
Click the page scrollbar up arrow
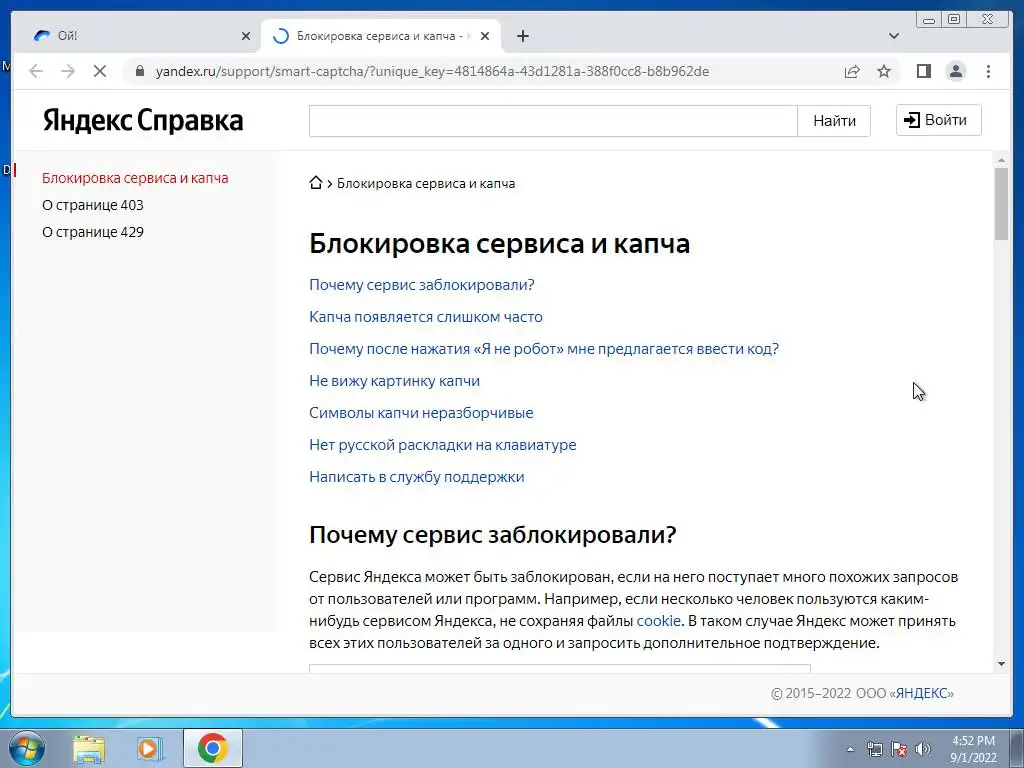pyautogui.click(x=1001, y=160)
